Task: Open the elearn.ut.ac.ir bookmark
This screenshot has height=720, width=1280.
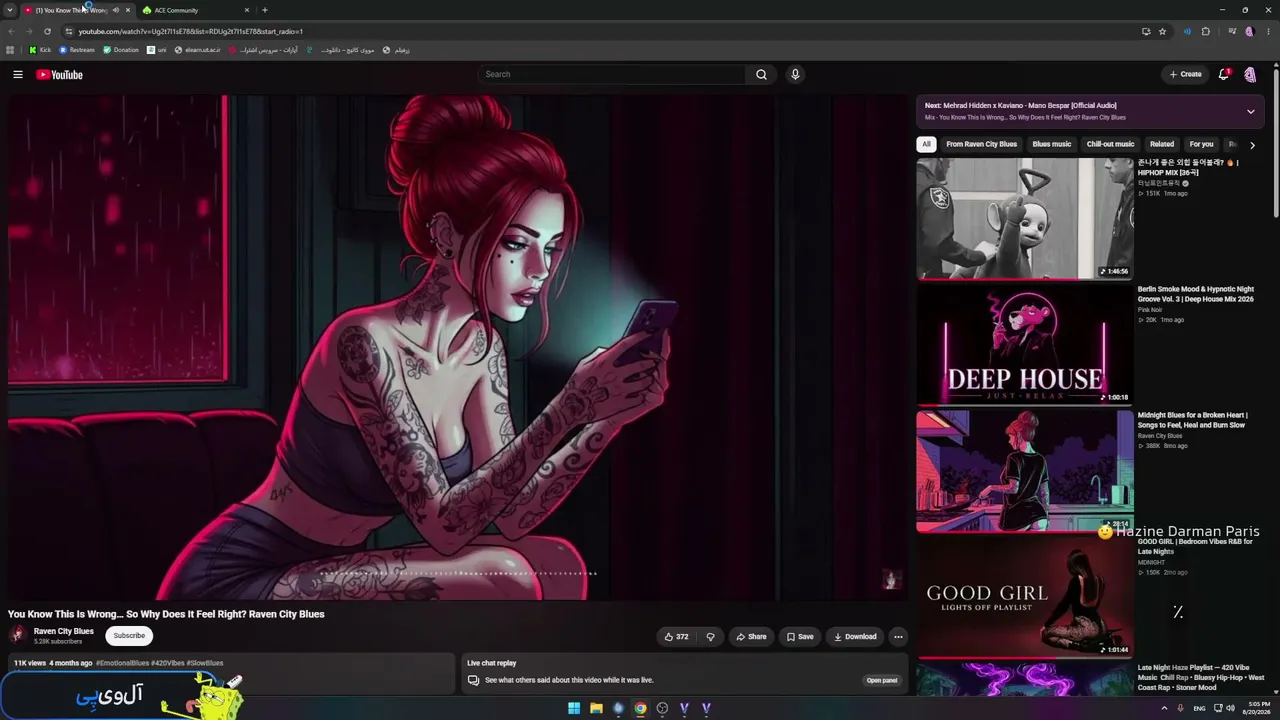Action: (197, 50)
